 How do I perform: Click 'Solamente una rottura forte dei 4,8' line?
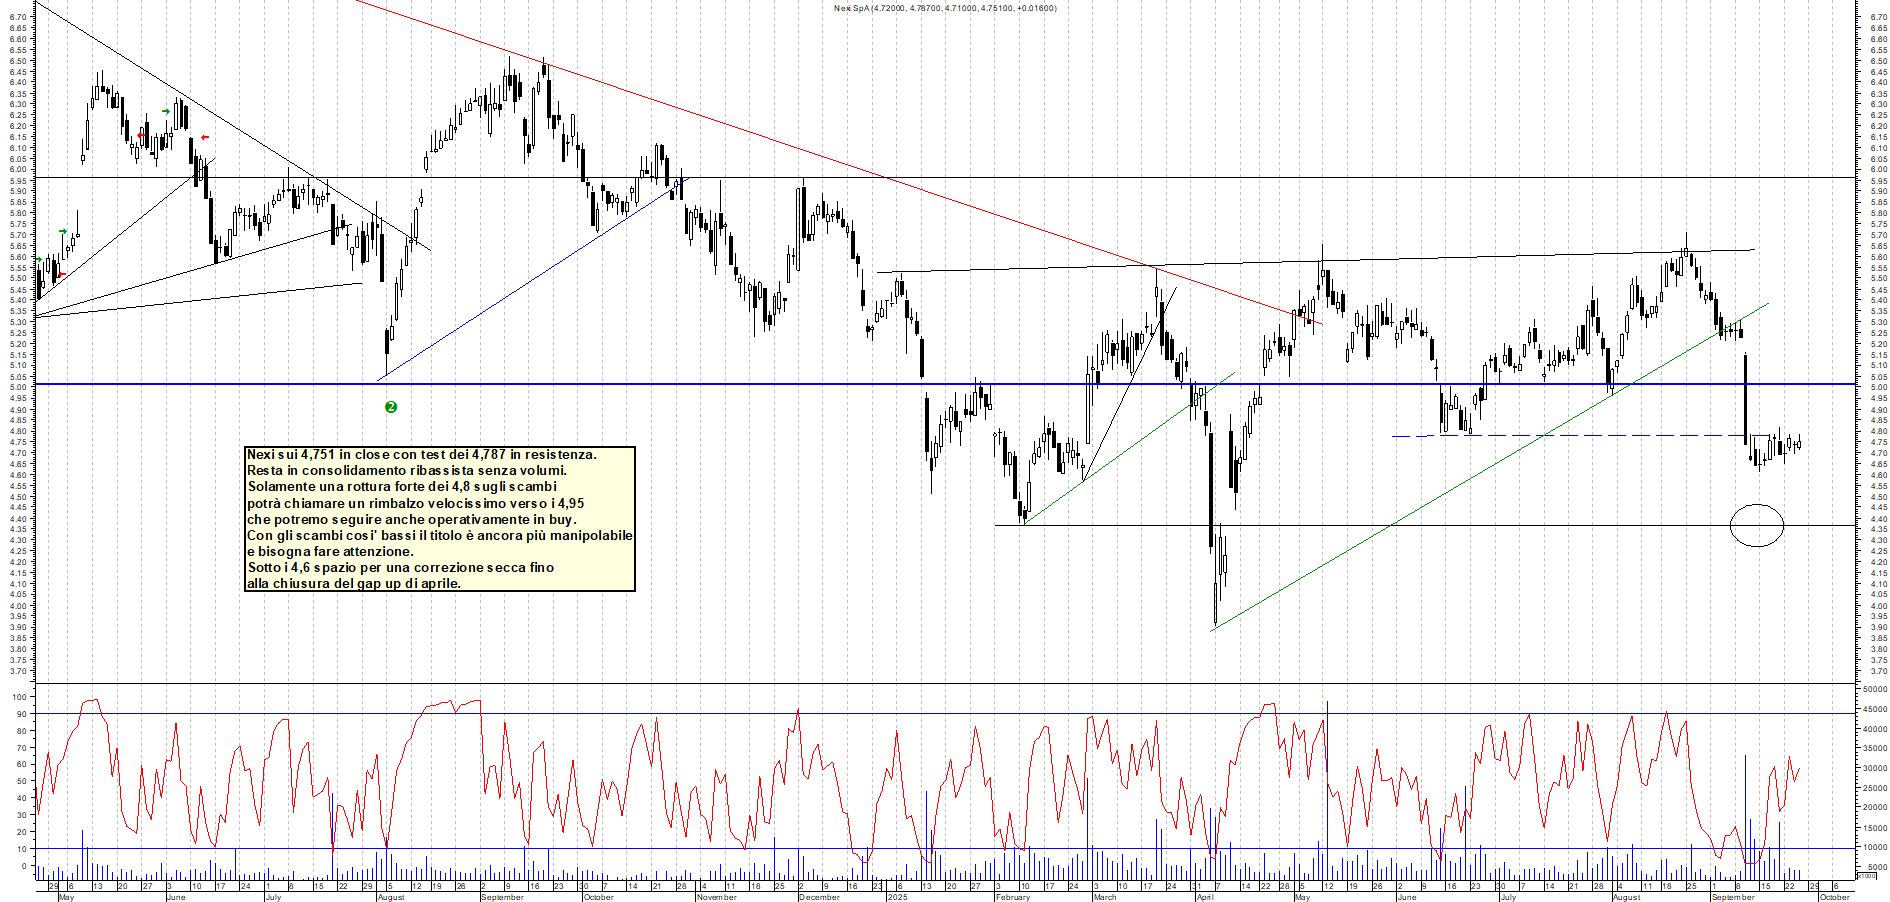tap(402, 487)
